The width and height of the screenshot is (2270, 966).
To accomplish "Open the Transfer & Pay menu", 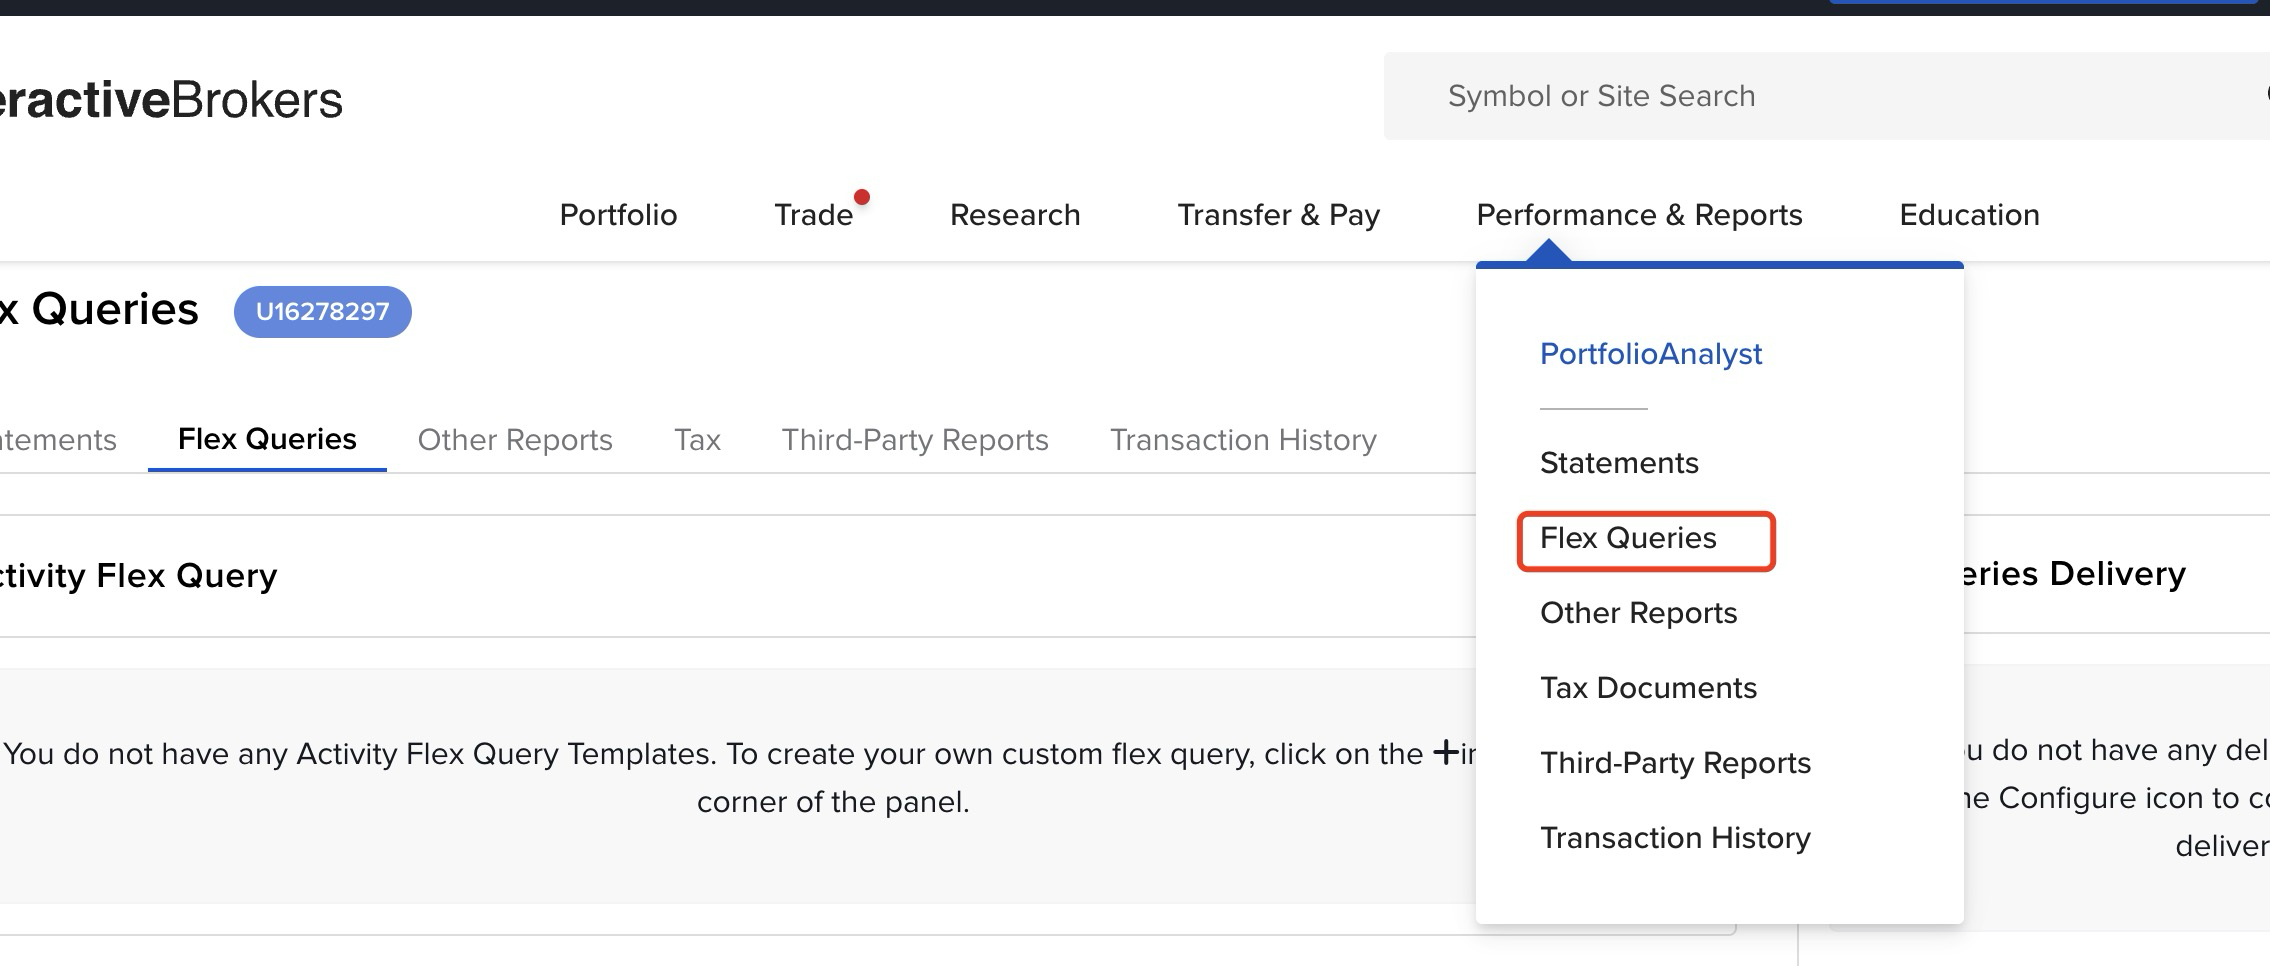I will (x=1278, y=215).
